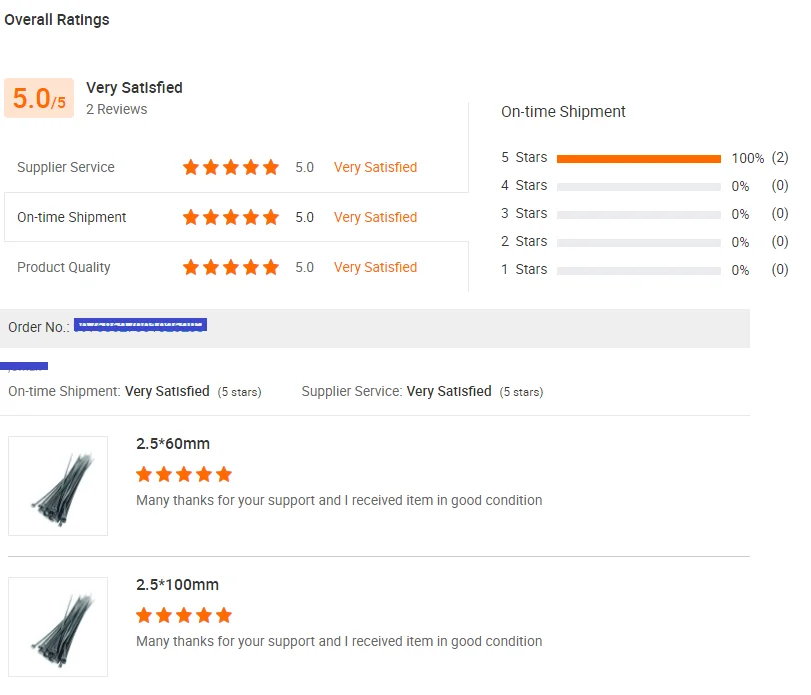Open the 2.5*100mm cable tie thumbnail
The image size is (811, 695).
[x=58, y=627]
